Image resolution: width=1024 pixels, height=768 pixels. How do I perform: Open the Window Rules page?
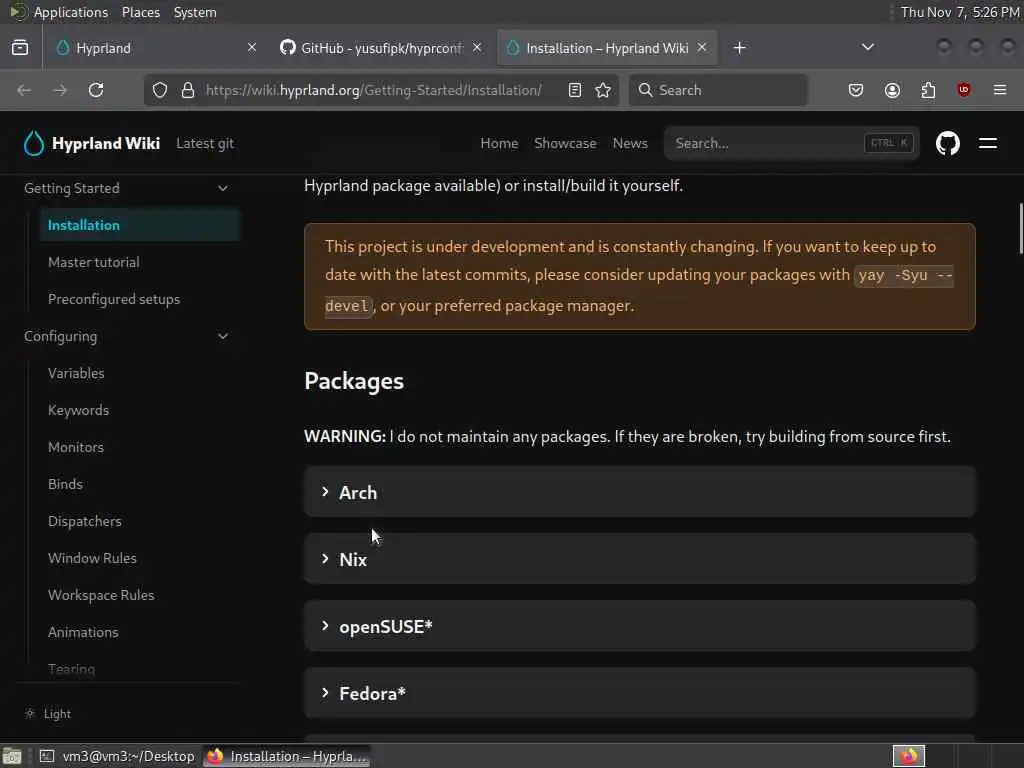pos(92,558)
